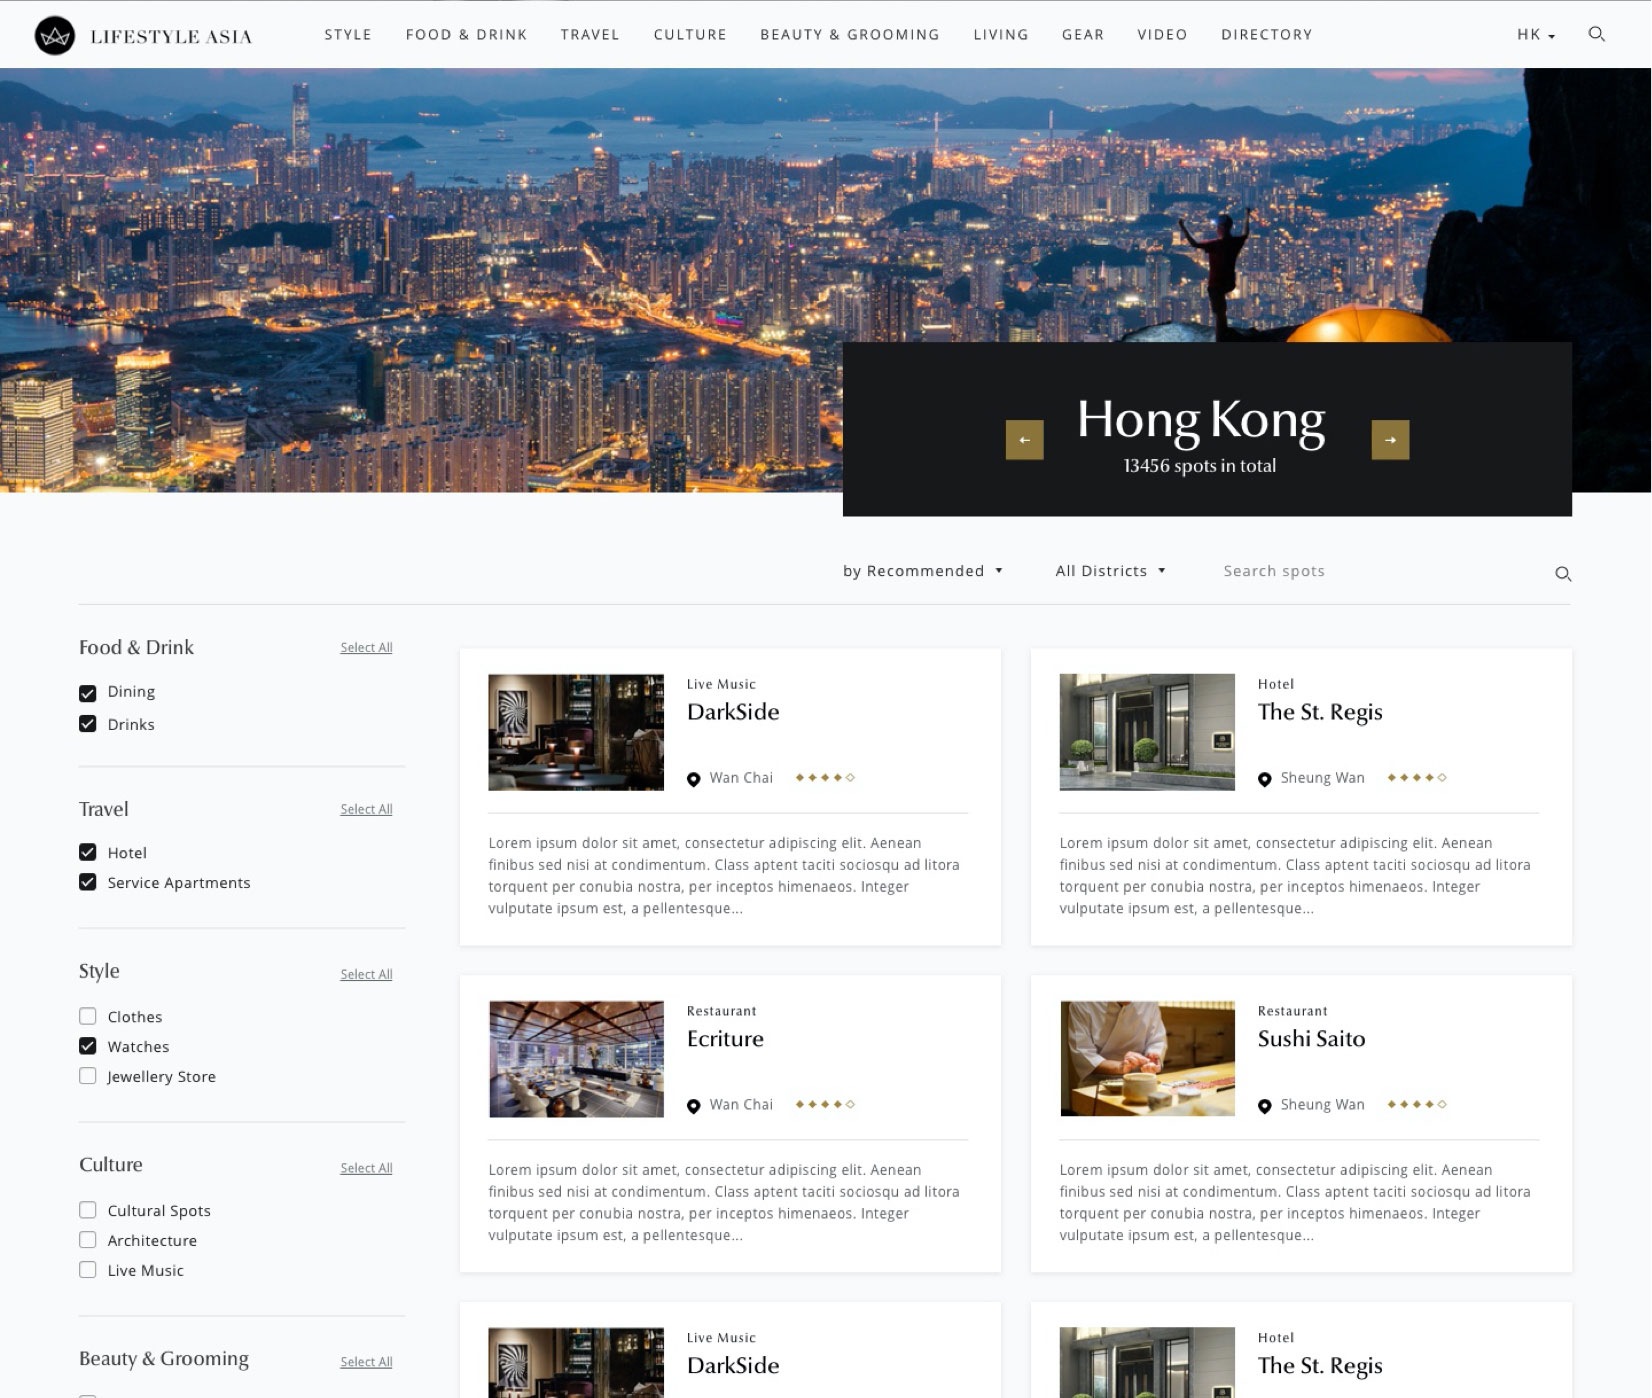Open the Sushi Saito restaurant title
Viewport: 1652px width, 1398px height.
1311,1039
